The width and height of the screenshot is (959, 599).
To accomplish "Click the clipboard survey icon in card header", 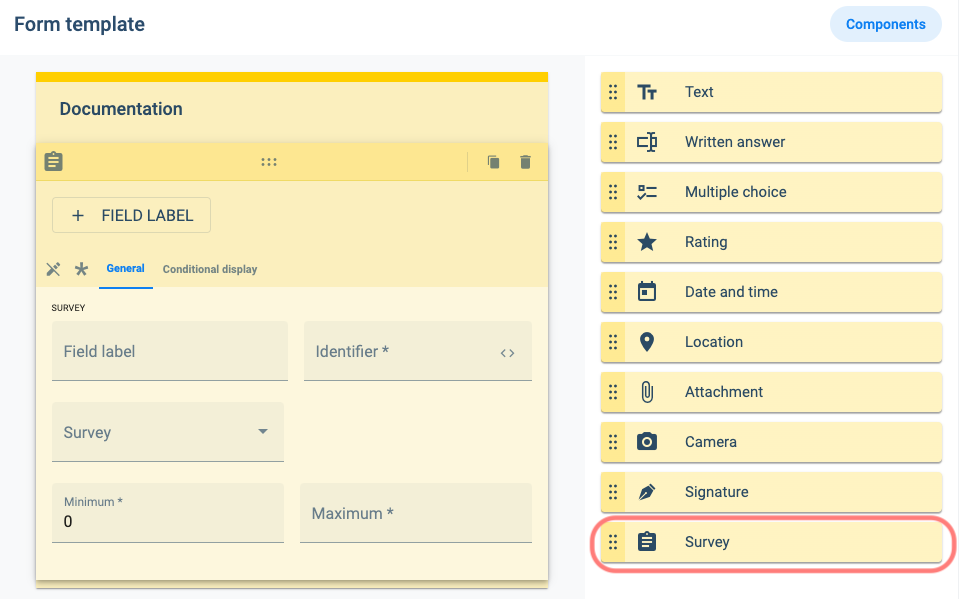I will [x=54, y=162].
